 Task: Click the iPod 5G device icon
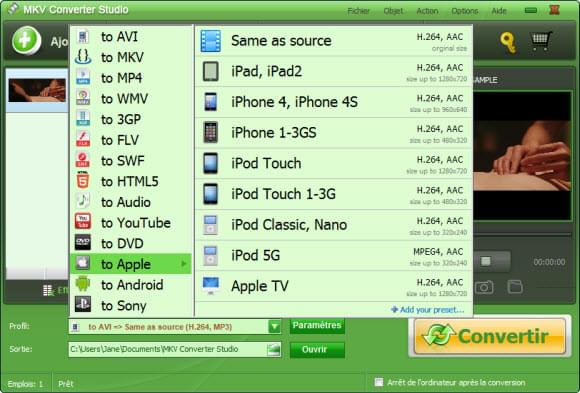pyautogui.click(x=210, y=255)
